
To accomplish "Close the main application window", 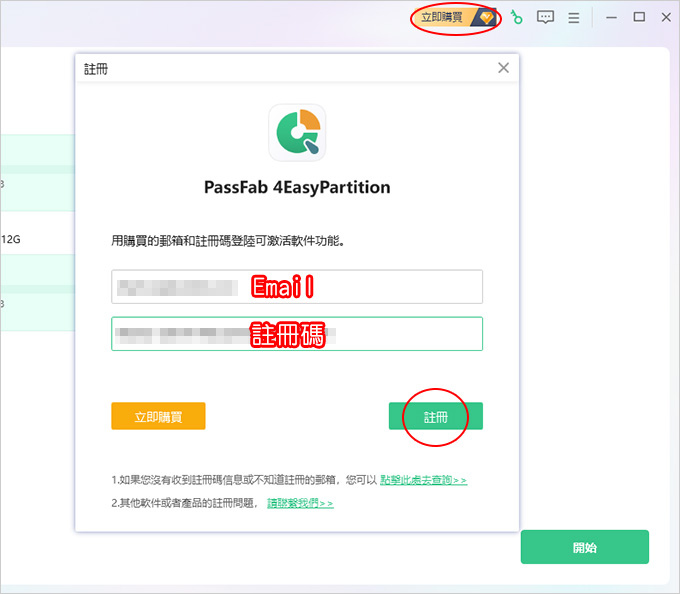I will pos(666,17).
